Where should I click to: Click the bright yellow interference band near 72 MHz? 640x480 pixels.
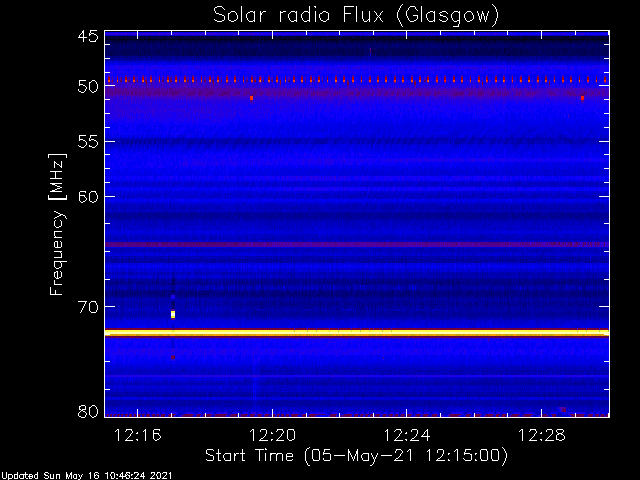tap(357, 333)
